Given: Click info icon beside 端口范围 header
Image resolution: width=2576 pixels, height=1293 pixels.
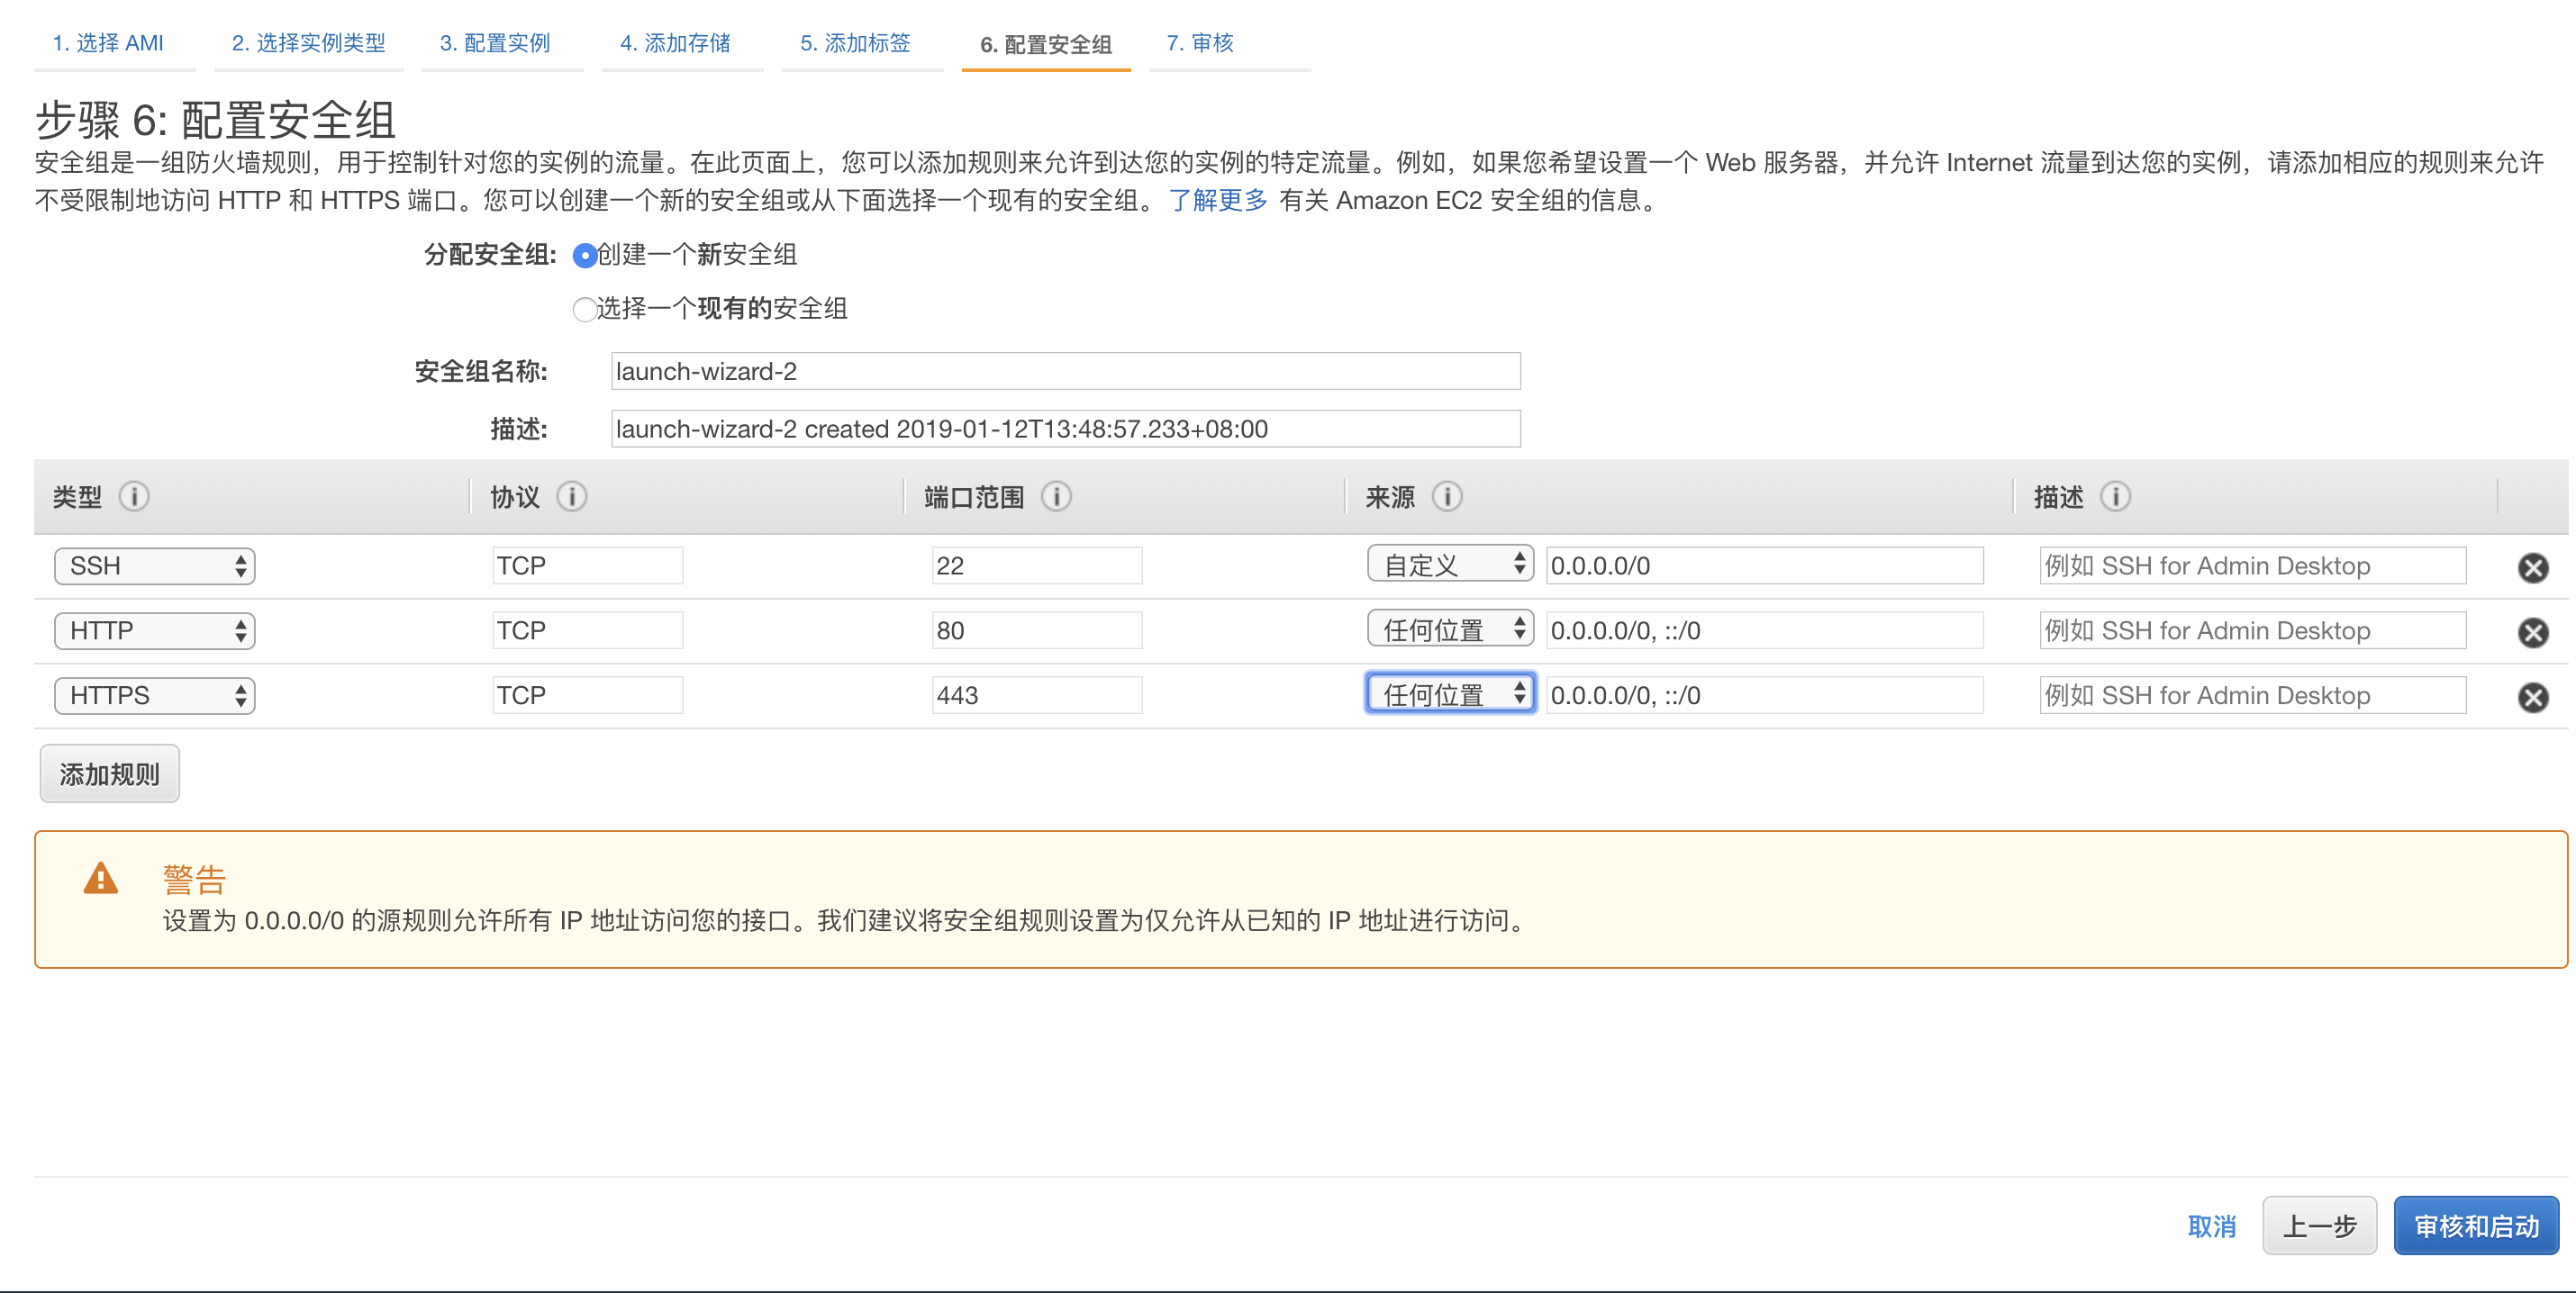Looking at the screenshot, I should coord(1055,496).
